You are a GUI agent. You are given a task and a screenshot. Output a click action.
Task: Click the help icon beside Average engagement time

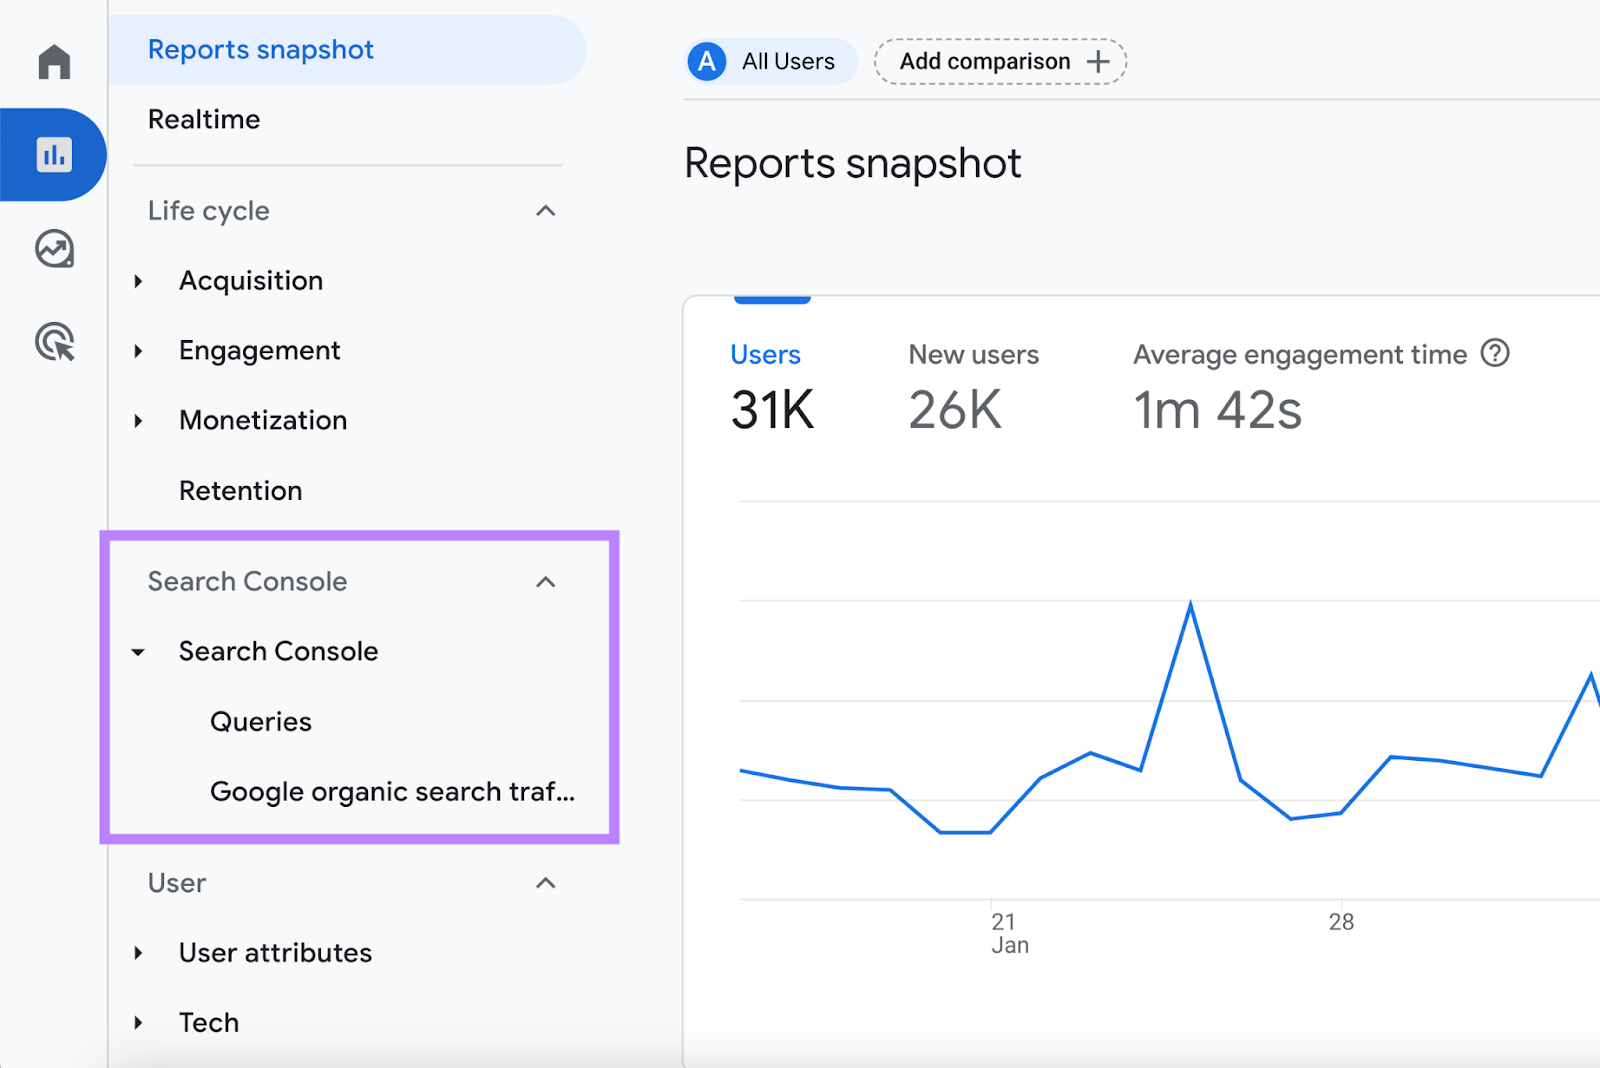click(1495, 353)
